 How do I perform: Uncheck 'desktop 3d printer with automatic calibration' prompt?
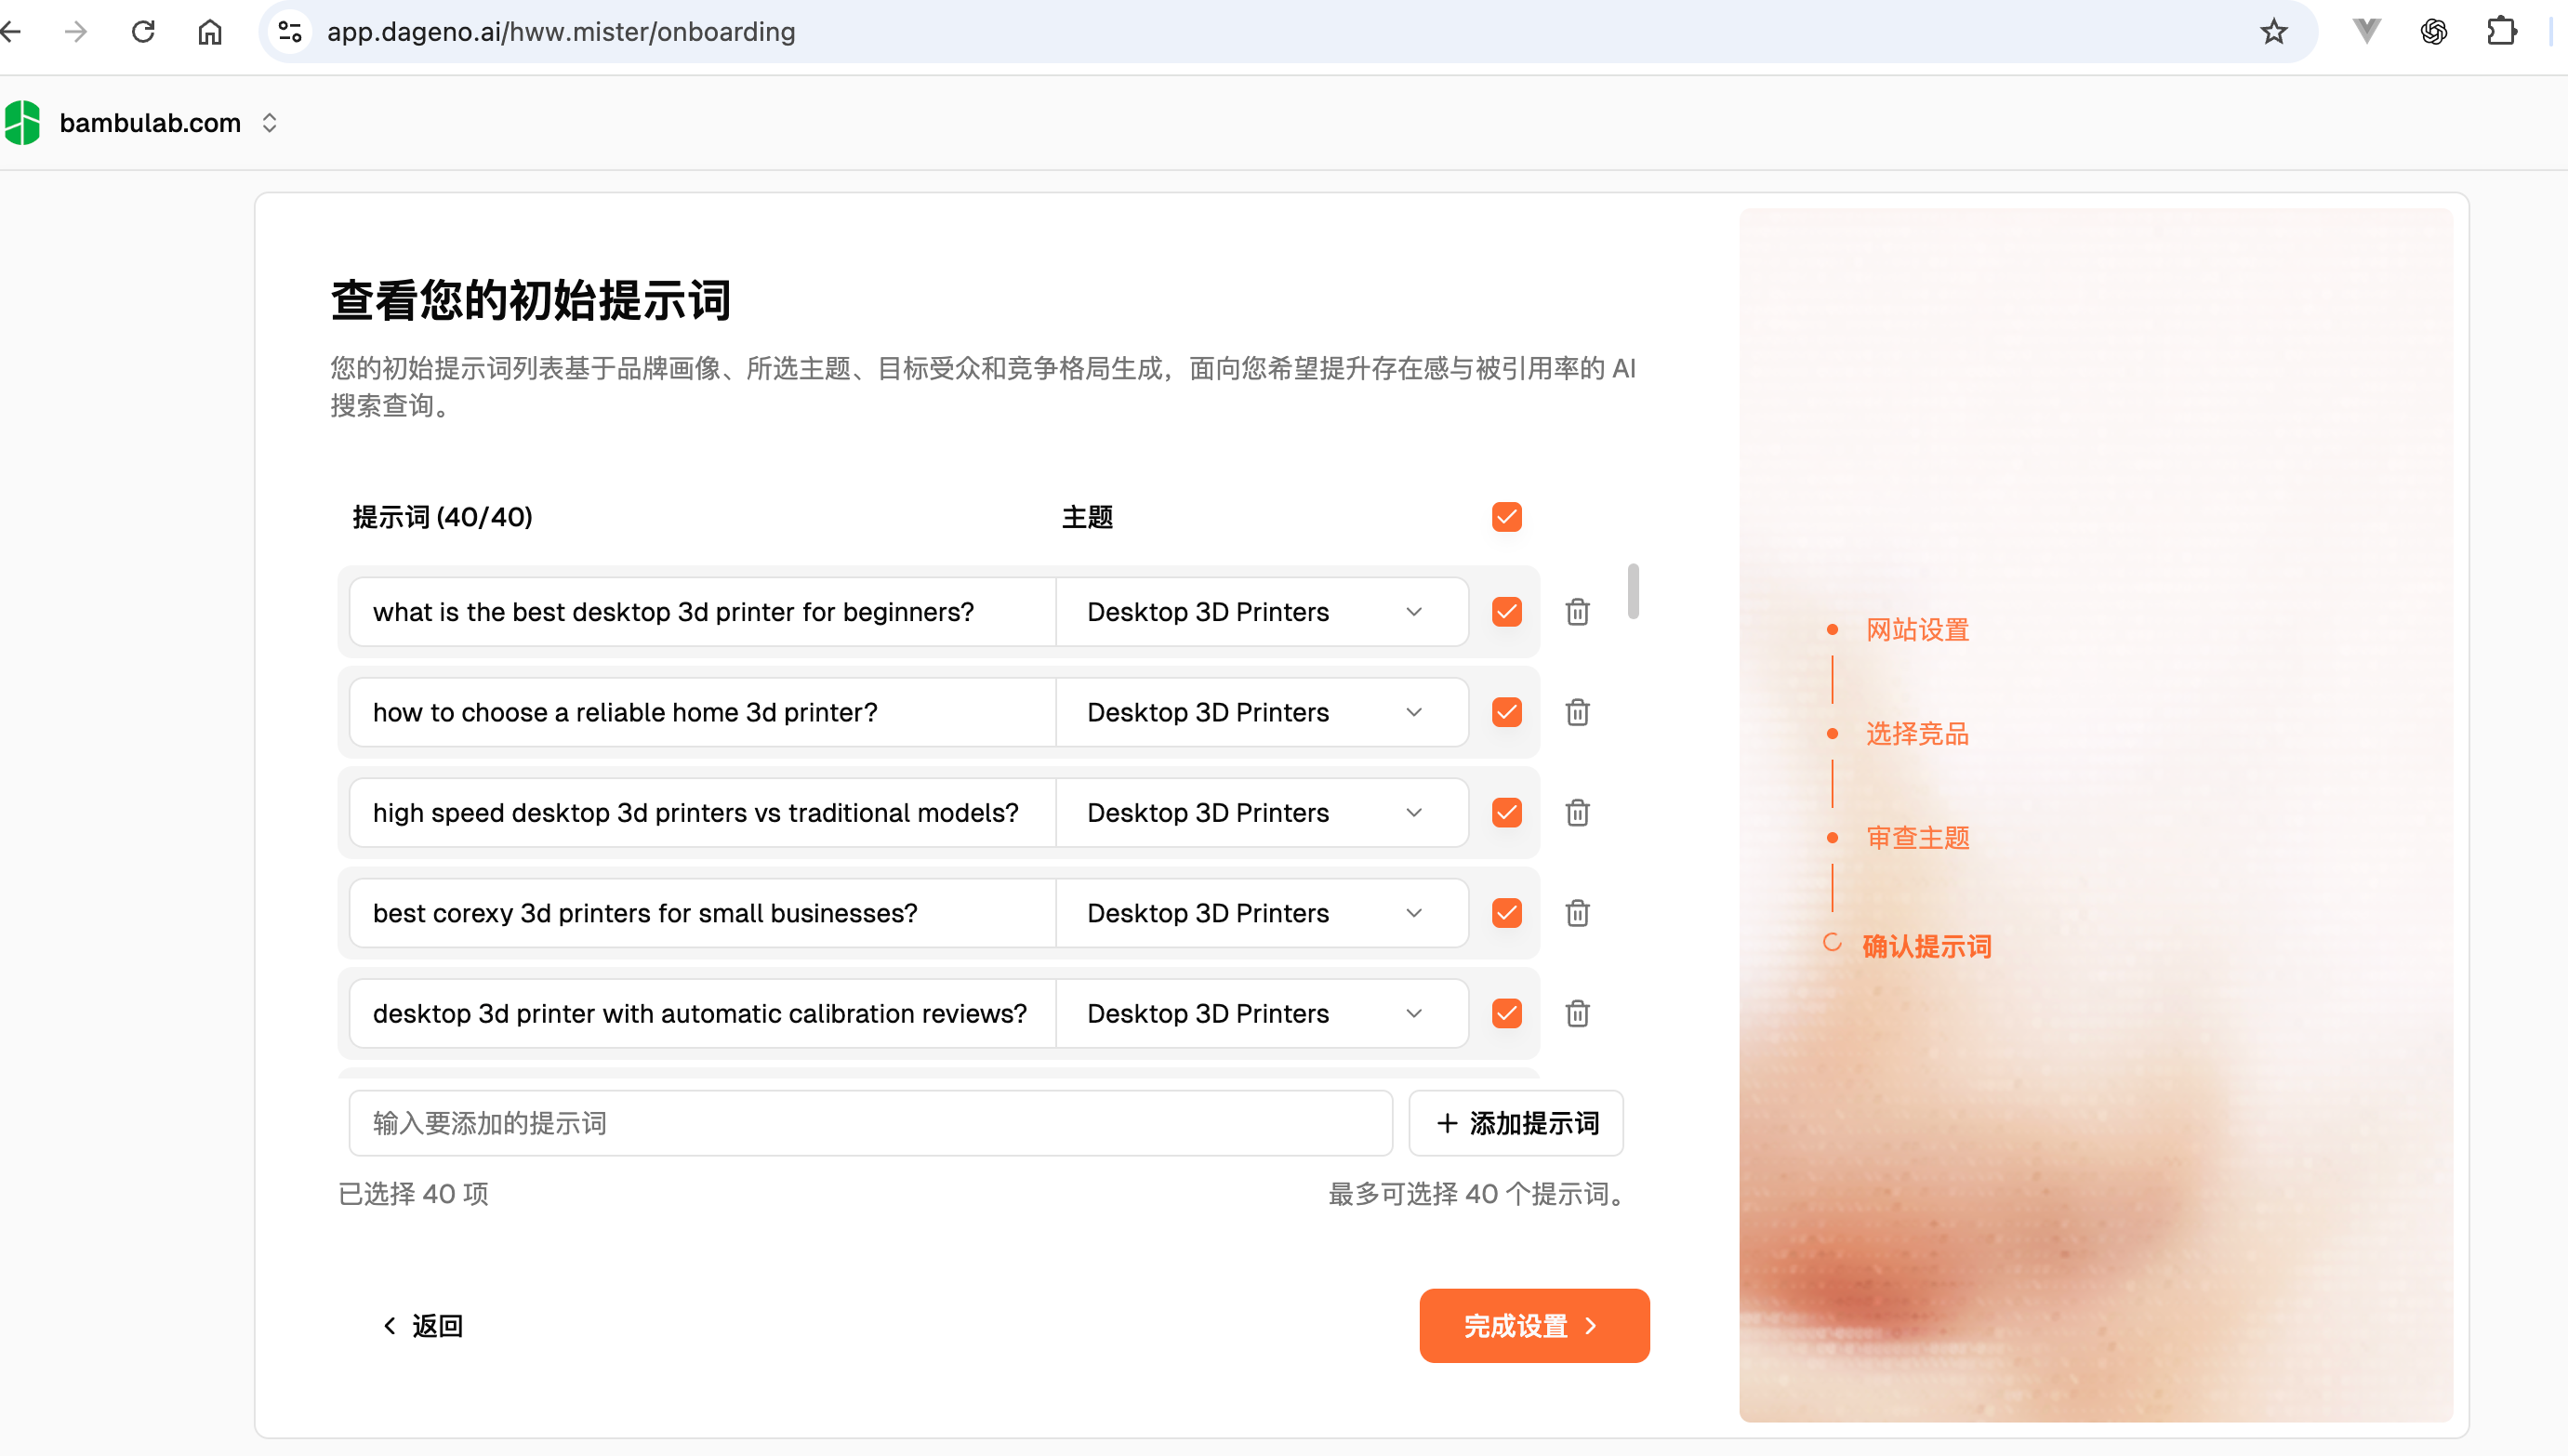coord(1506,1013)
